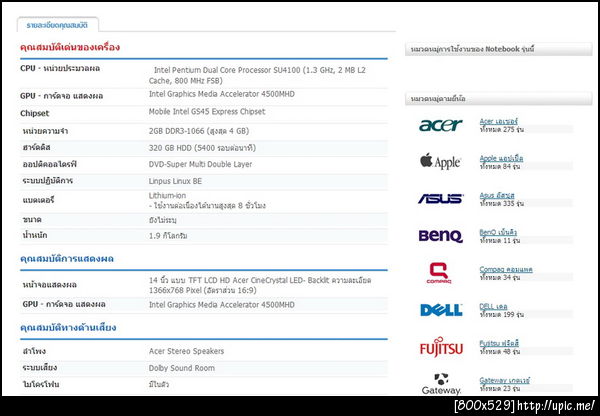
Task: Click the blue audio features section heading
Action: click(x=68, y=328)
